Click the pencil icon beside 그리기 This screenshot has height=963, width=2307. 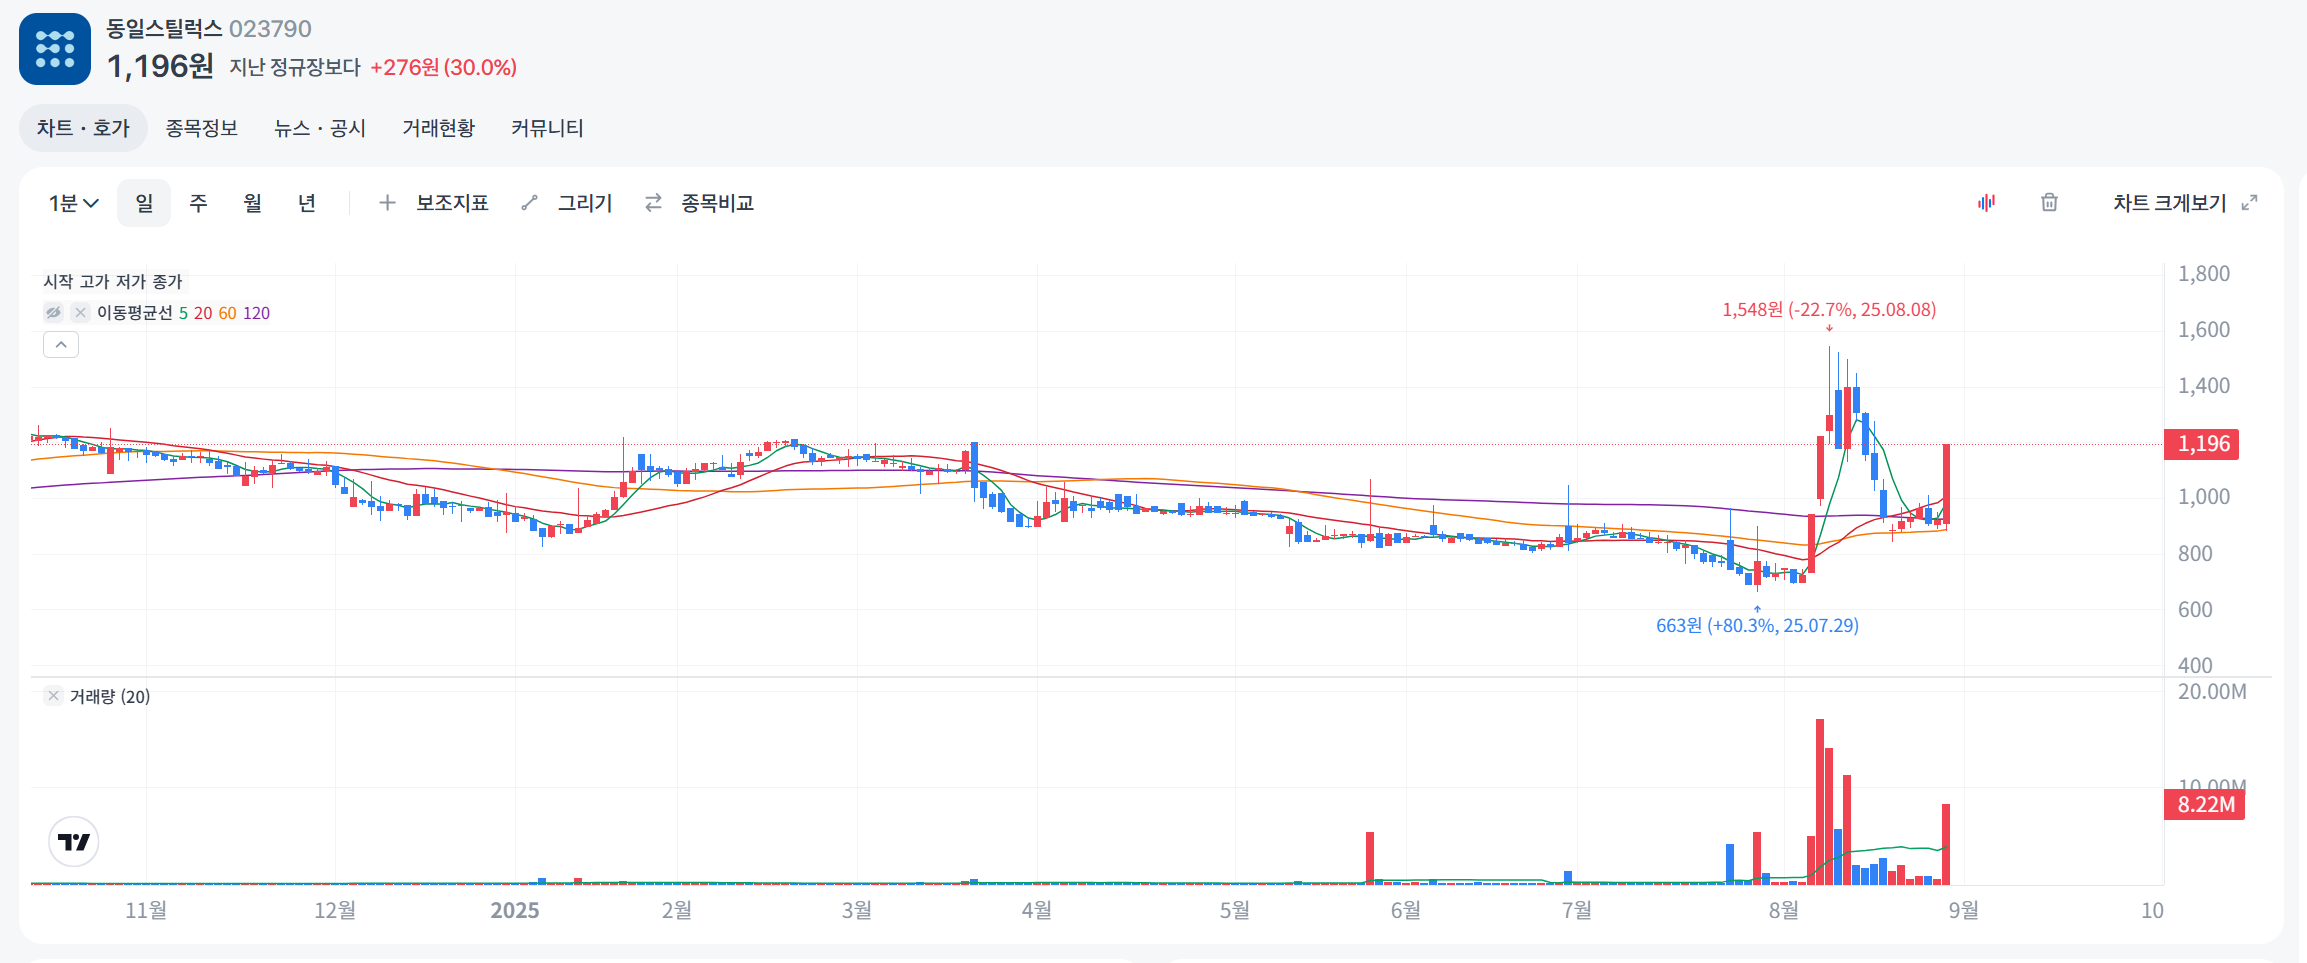point(530,203)
